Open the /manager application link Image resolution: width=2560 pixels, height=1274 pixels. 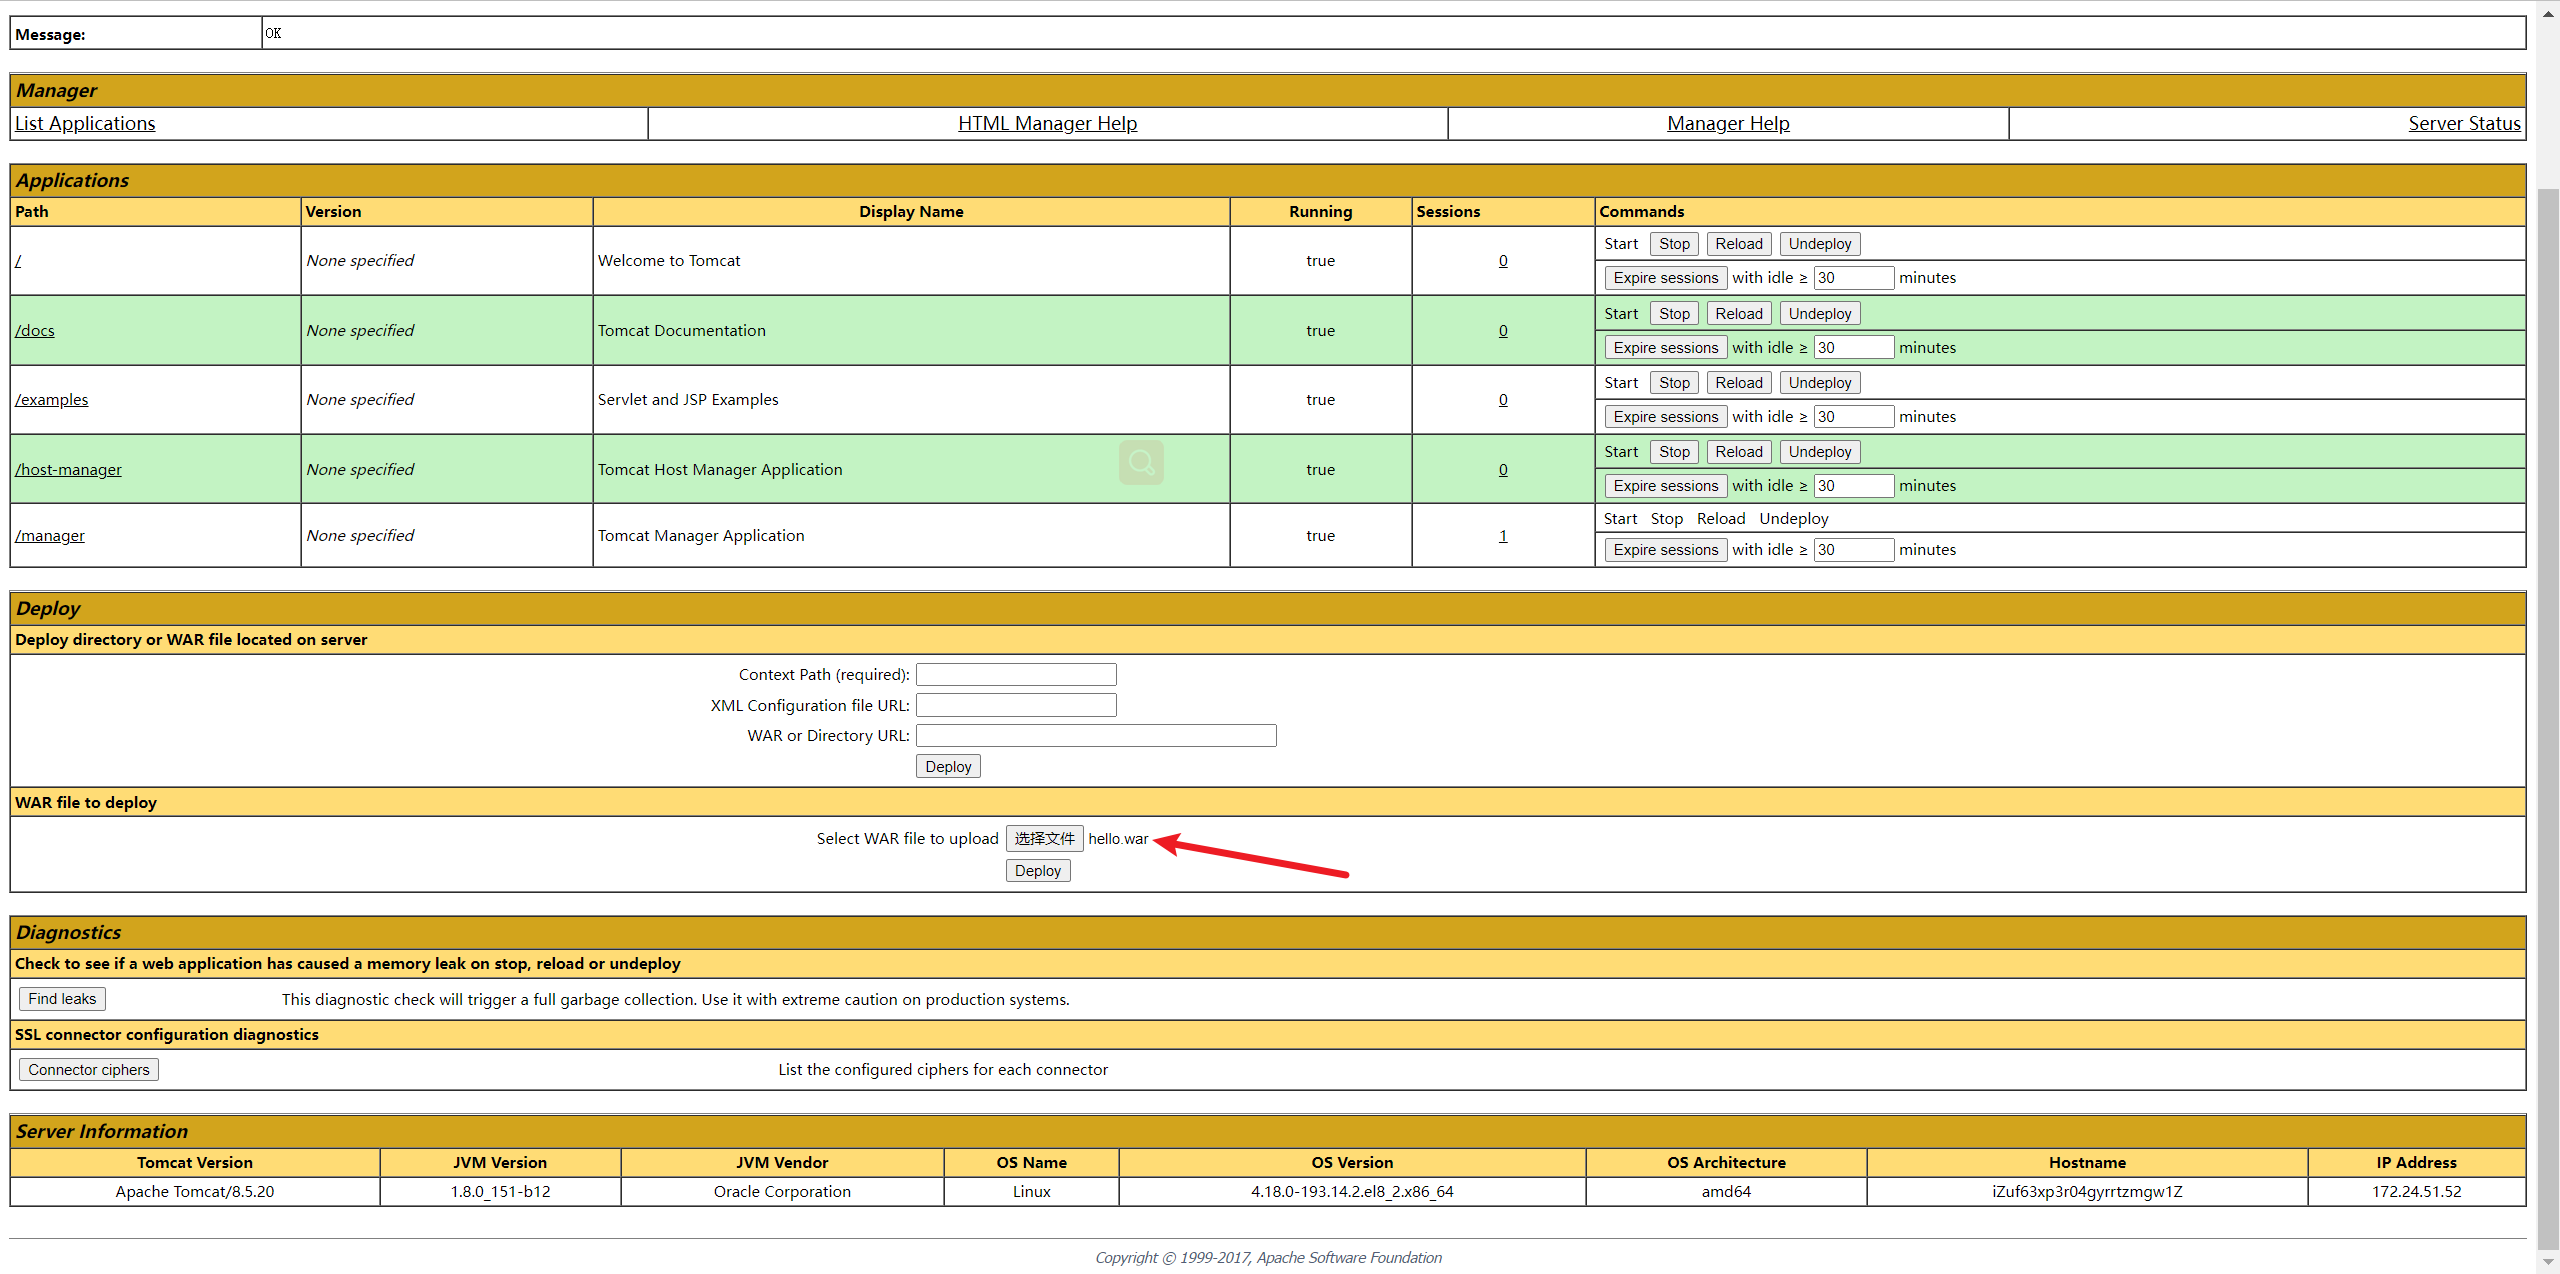pos(50,535)
